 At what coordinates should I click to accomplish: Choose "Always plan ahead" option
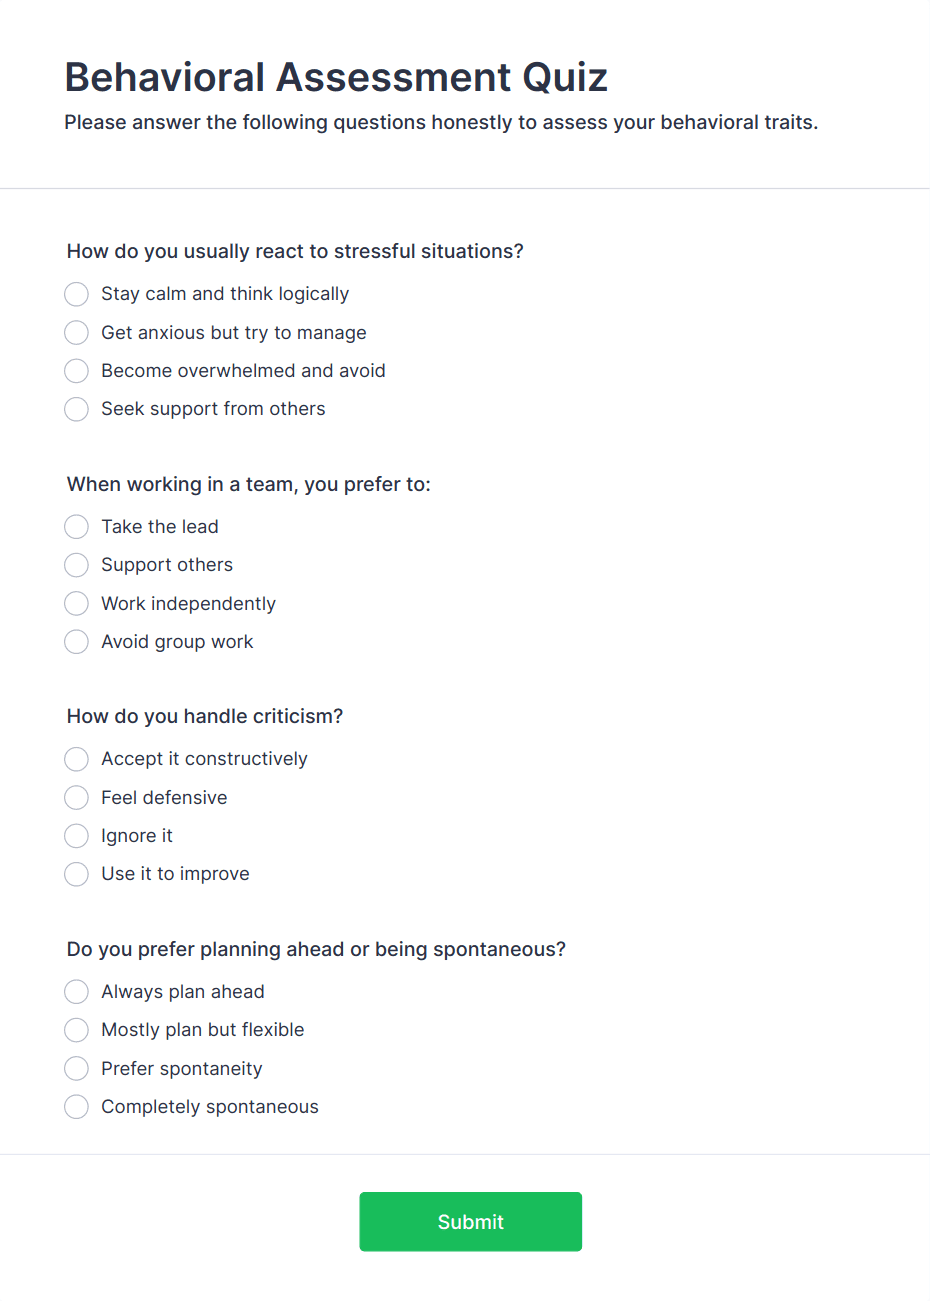coord(76,991)
